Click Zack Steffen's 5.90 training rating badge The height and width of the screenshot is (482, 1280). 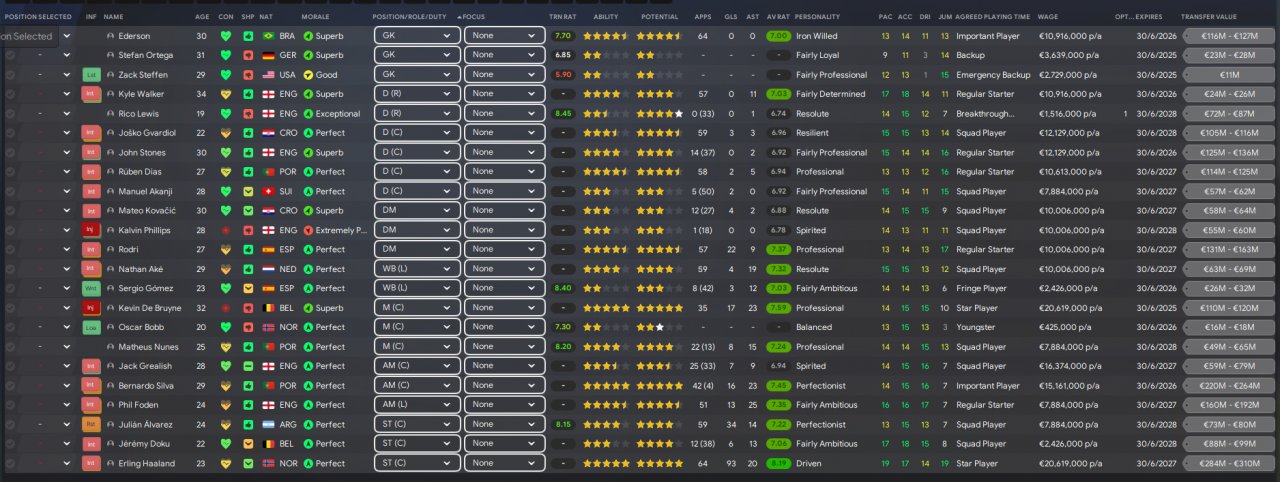(563, 75)
